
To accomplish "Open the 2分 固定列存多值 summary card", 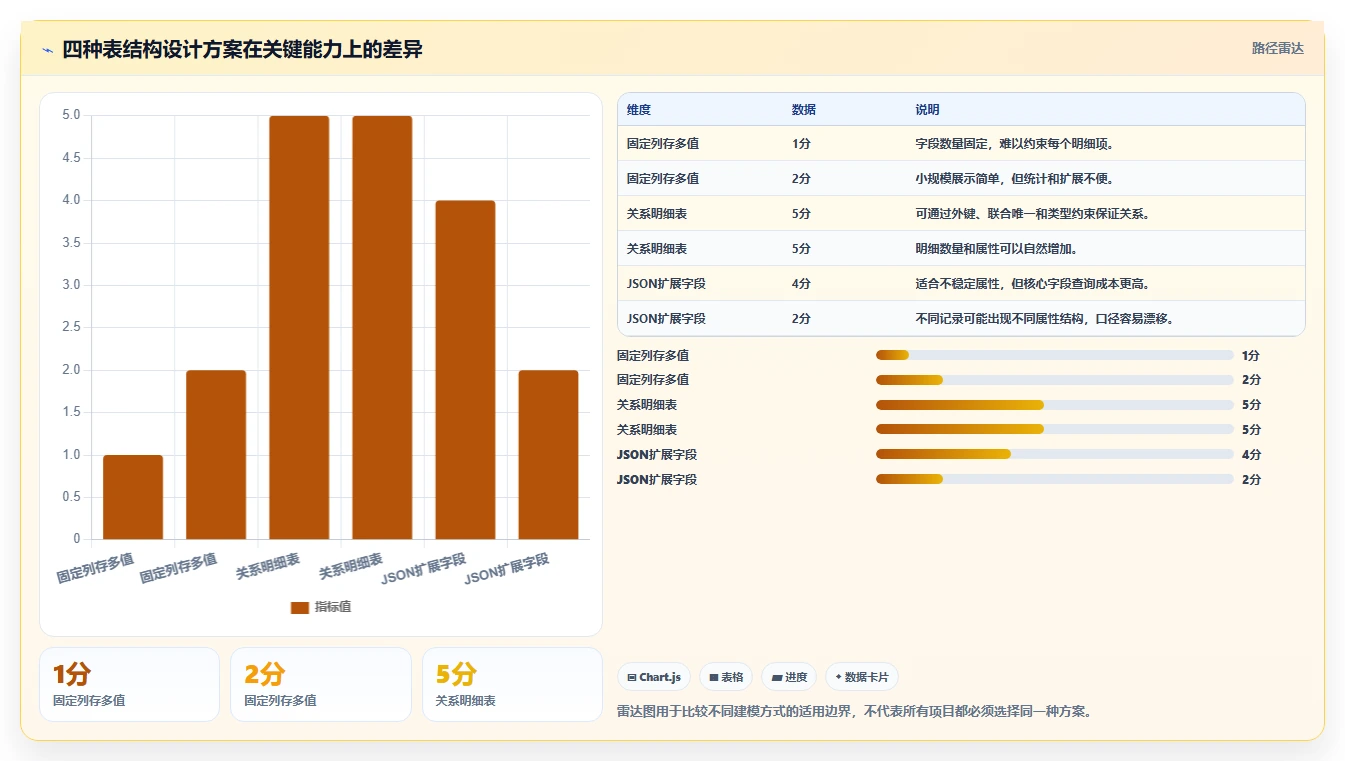I will coord(321,684).
